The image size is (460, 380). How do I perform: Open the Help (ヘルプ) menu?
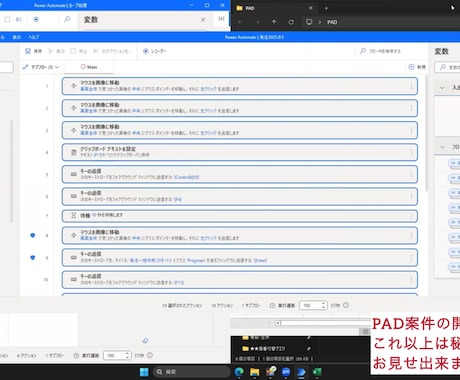[x=34, y=37]
